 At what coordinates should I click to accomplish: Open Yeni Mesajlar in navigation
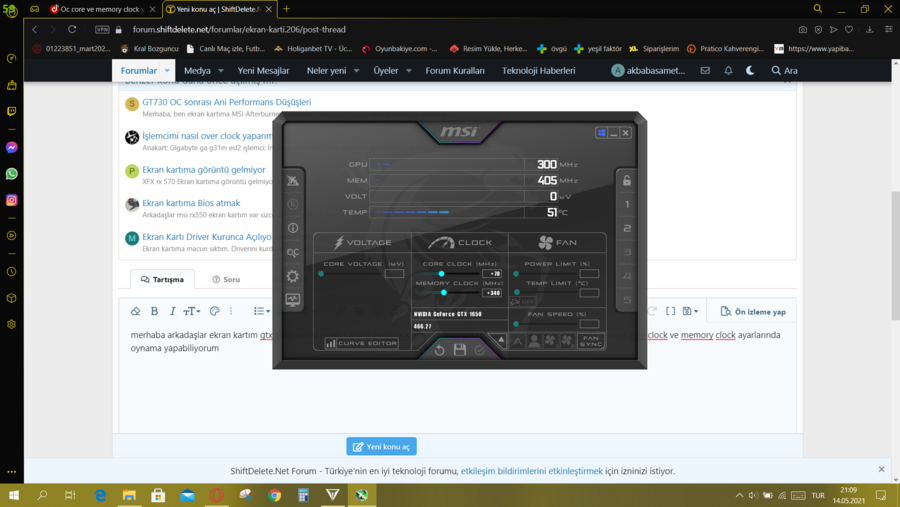pyautogui.click(x=263, y=71)
